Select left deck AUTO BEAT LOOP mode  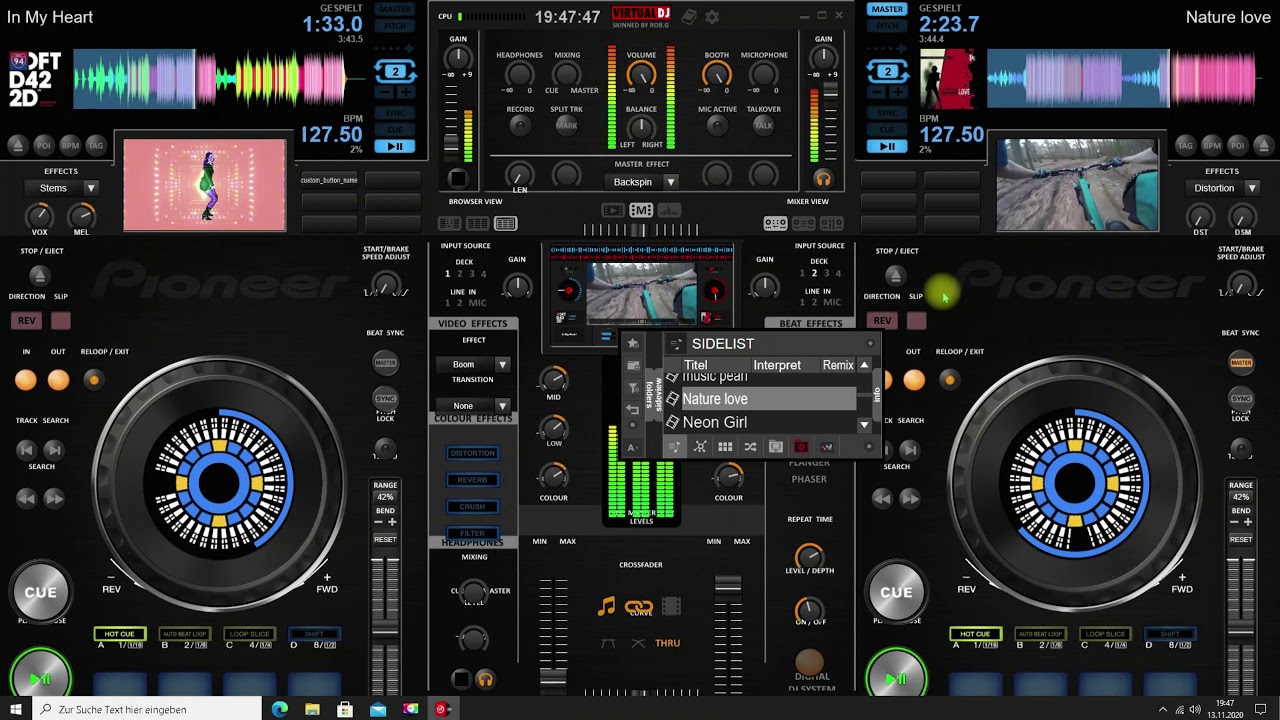[184, 633]
